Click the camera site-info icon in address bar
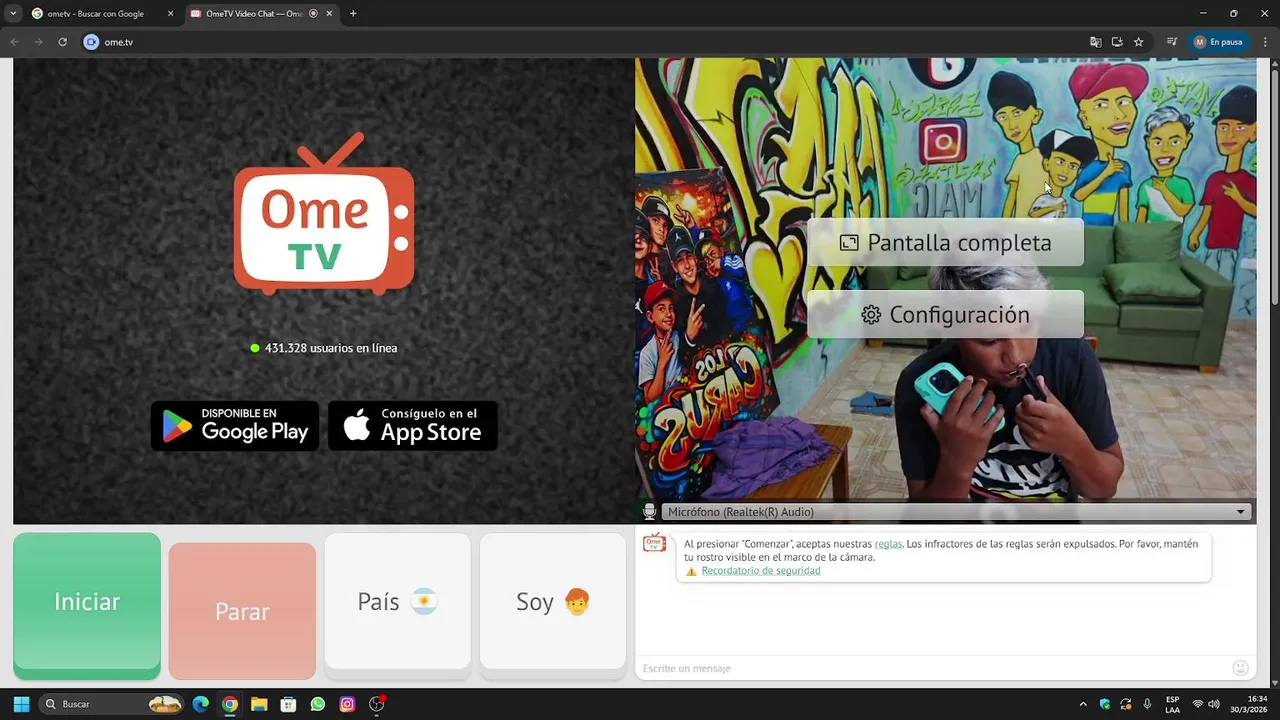The image size is (1280, 720). [91, 42]
